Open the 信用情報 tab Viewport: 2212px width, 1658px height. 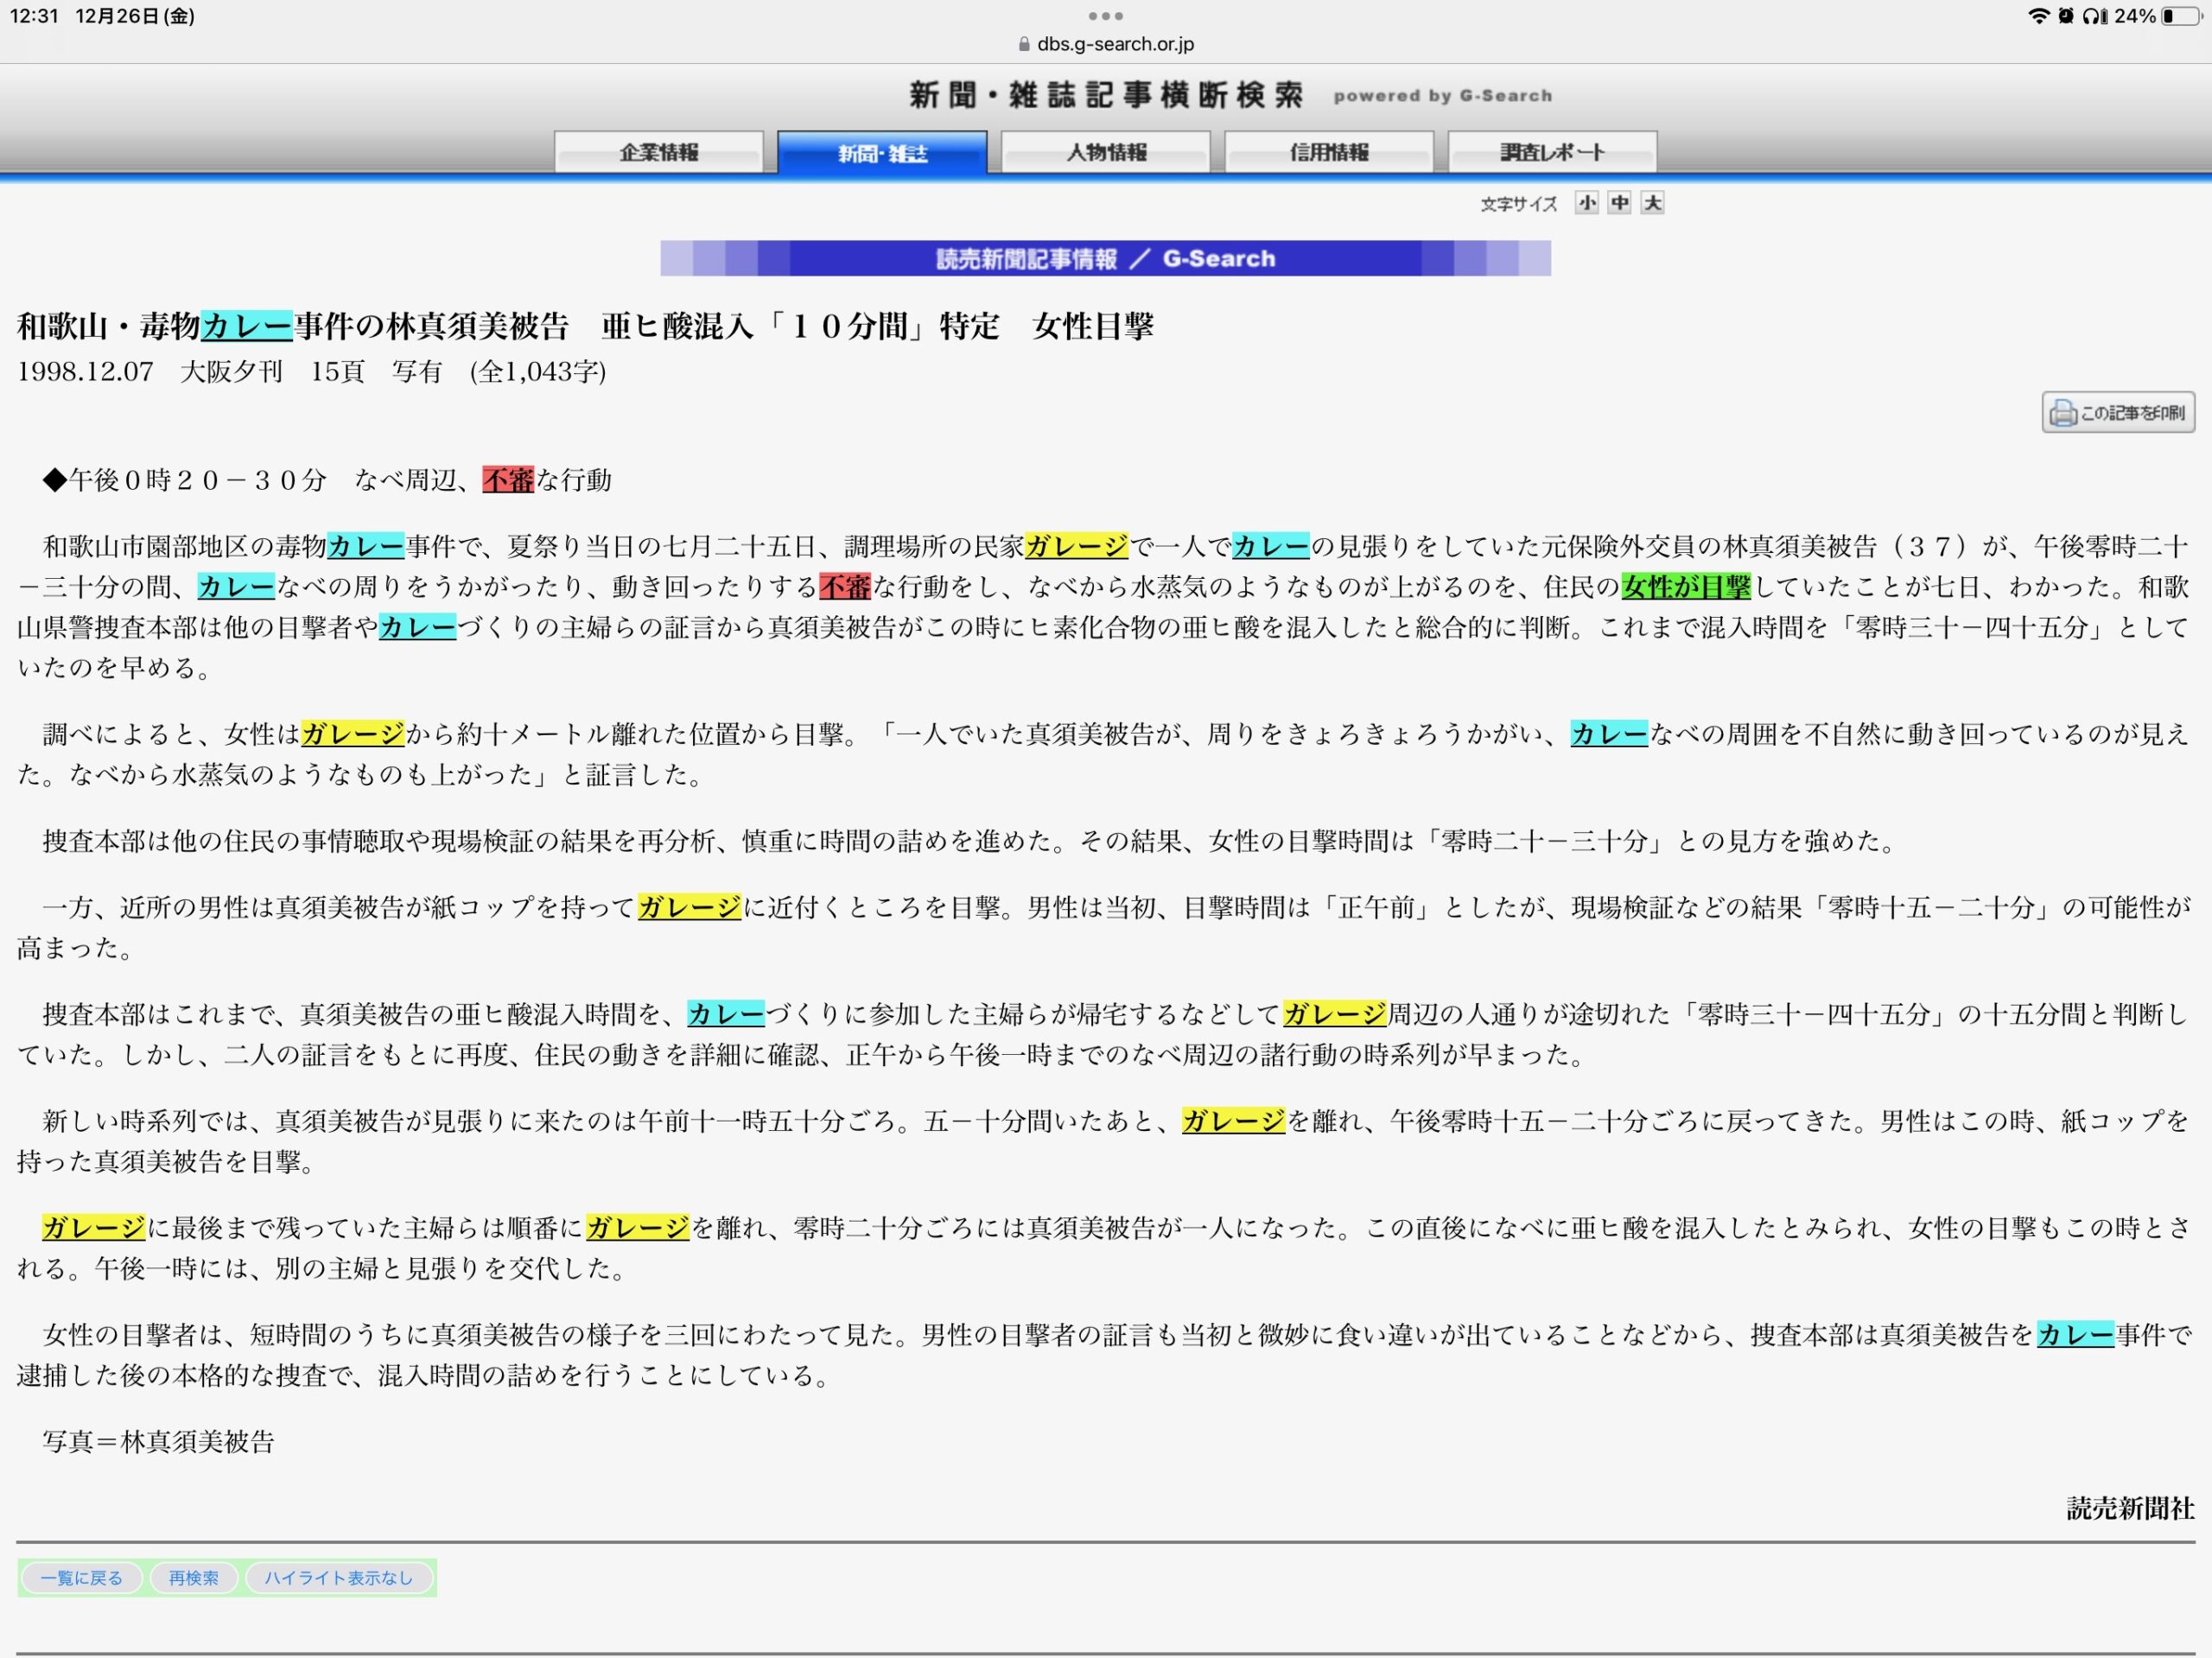point(1329,152)
